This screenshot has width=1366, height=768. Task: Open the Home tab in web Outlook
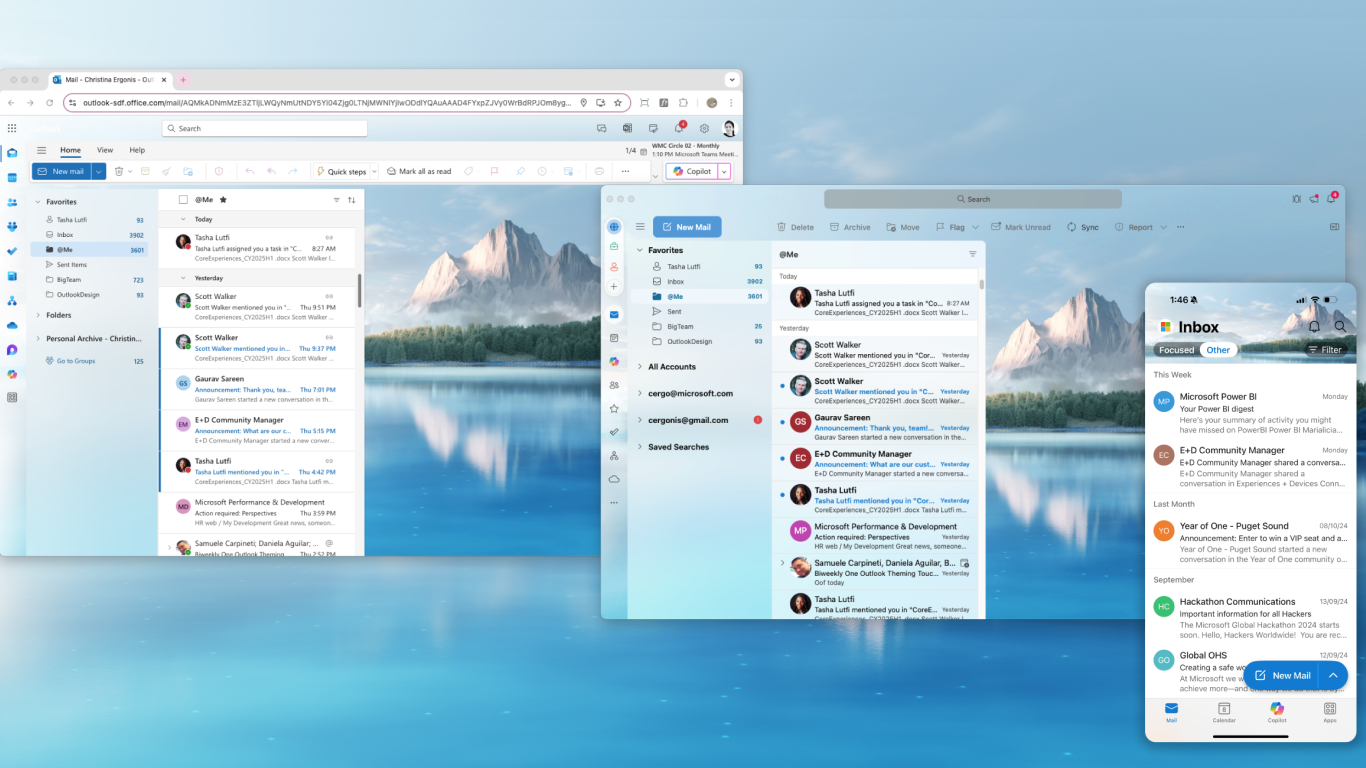pyautogui.click(x=70, y=150)
